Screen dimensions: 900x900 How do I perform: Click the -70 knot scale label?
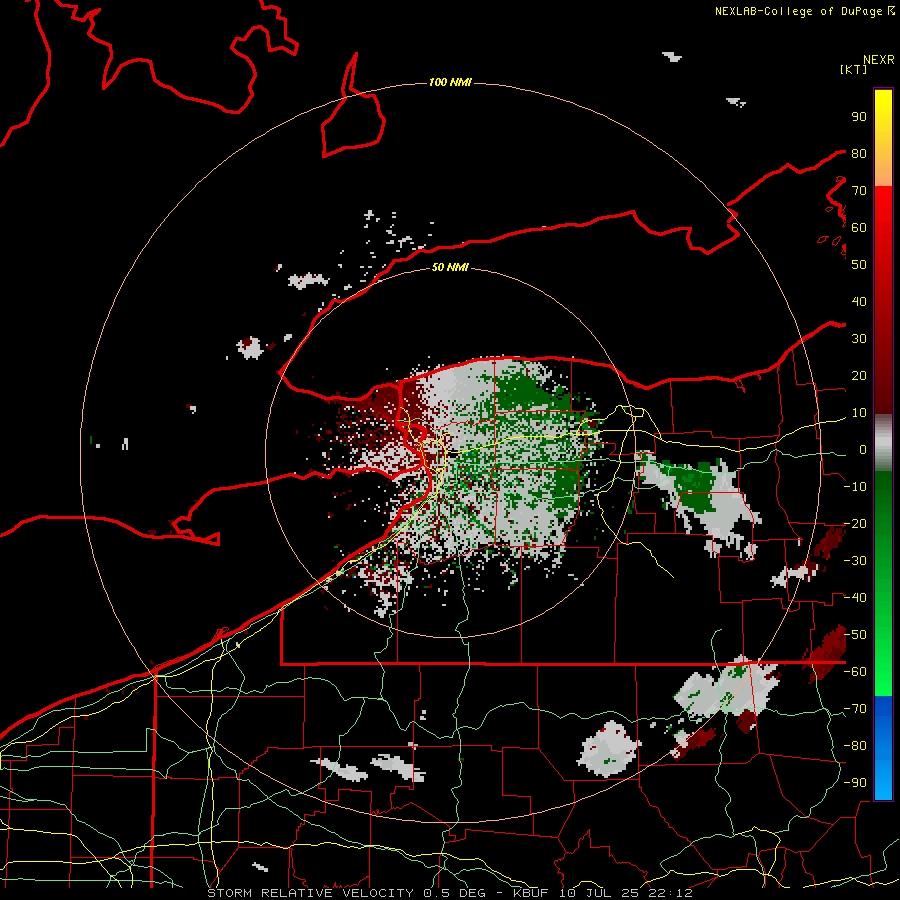pos(855,709)
